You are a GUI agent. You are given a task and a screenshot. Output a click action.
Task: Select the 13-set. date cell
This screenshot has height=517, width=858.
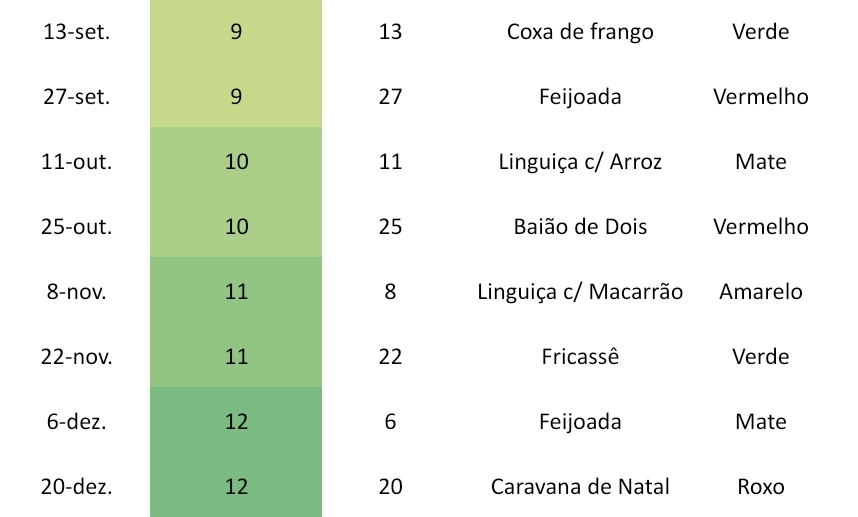(x=77, y=31)
